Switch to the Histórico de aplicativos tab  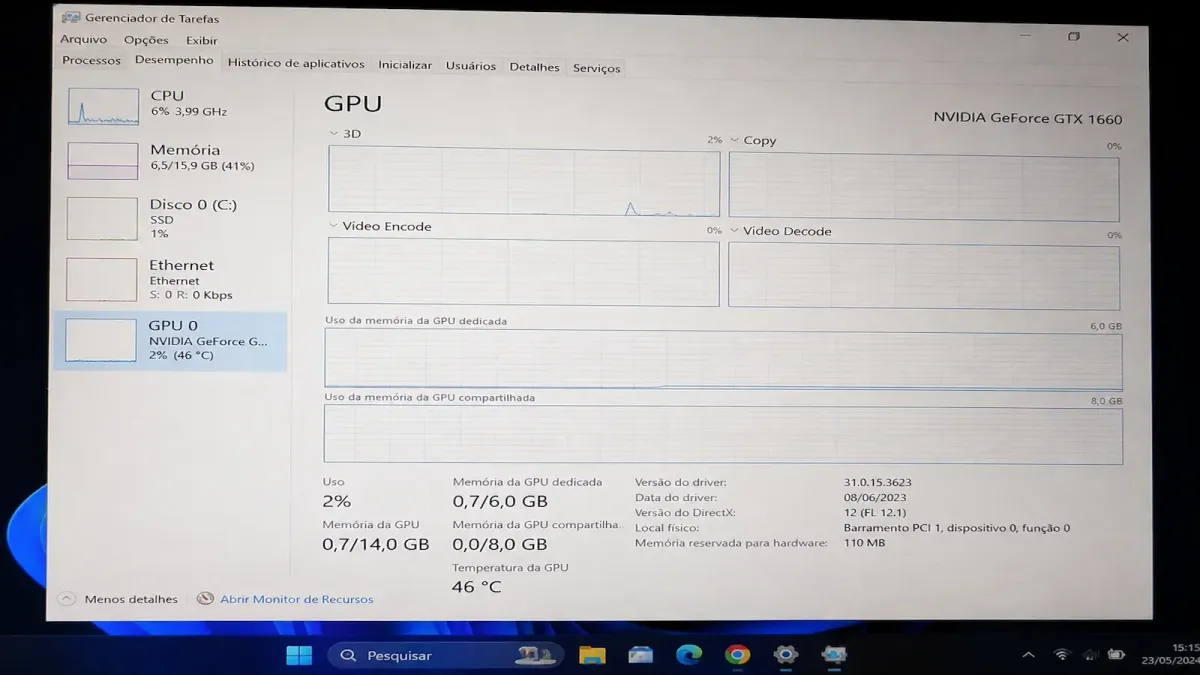(296, 63)
